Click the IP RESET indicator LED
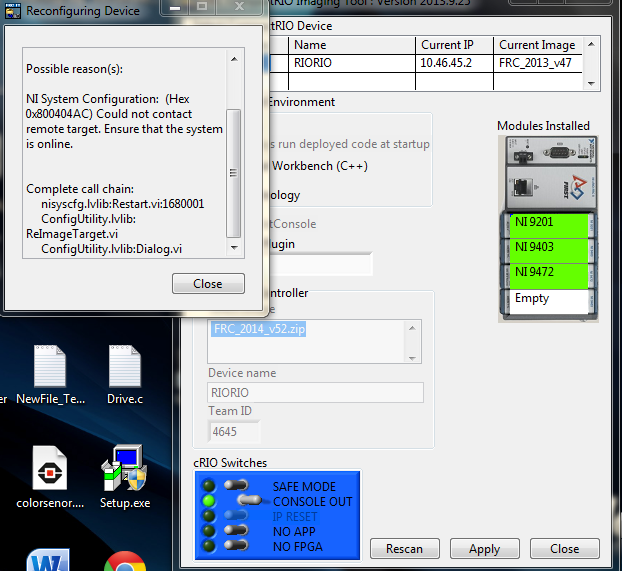The width and height of the screenshot is (622, 571). pos(209,515)
